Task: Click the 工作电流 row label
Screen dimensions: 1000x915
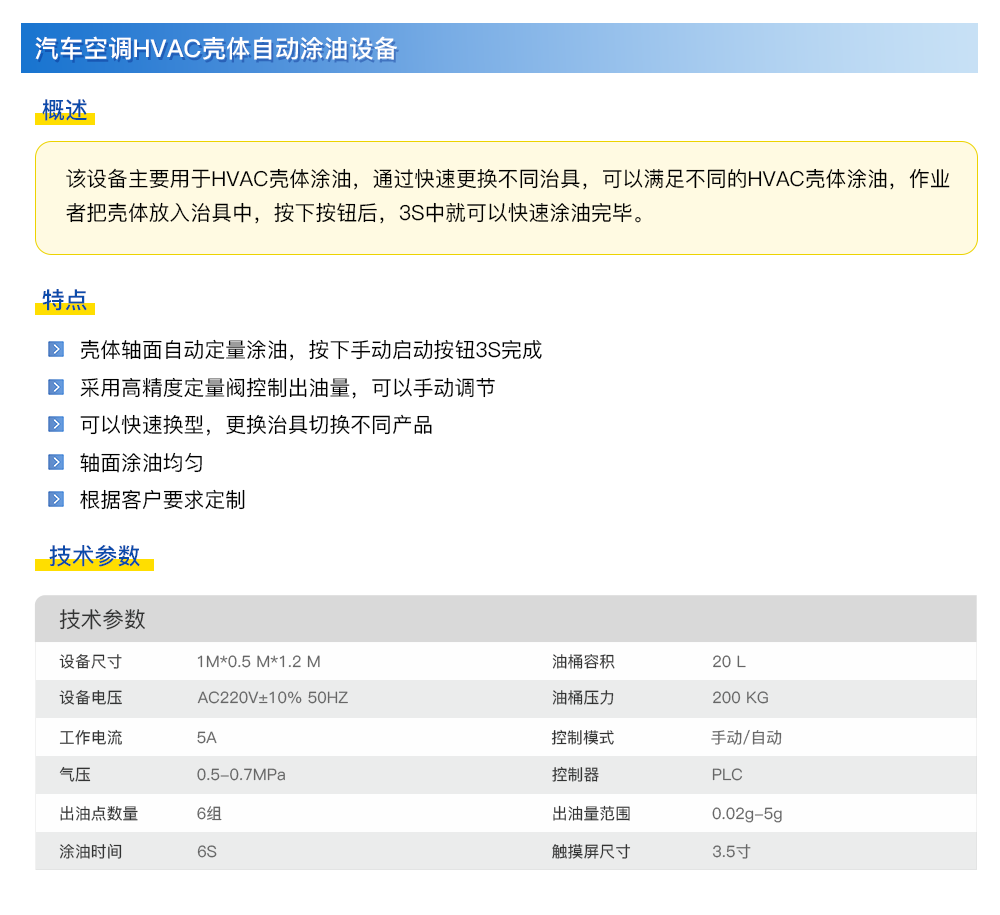Action: tap(90, 737)
